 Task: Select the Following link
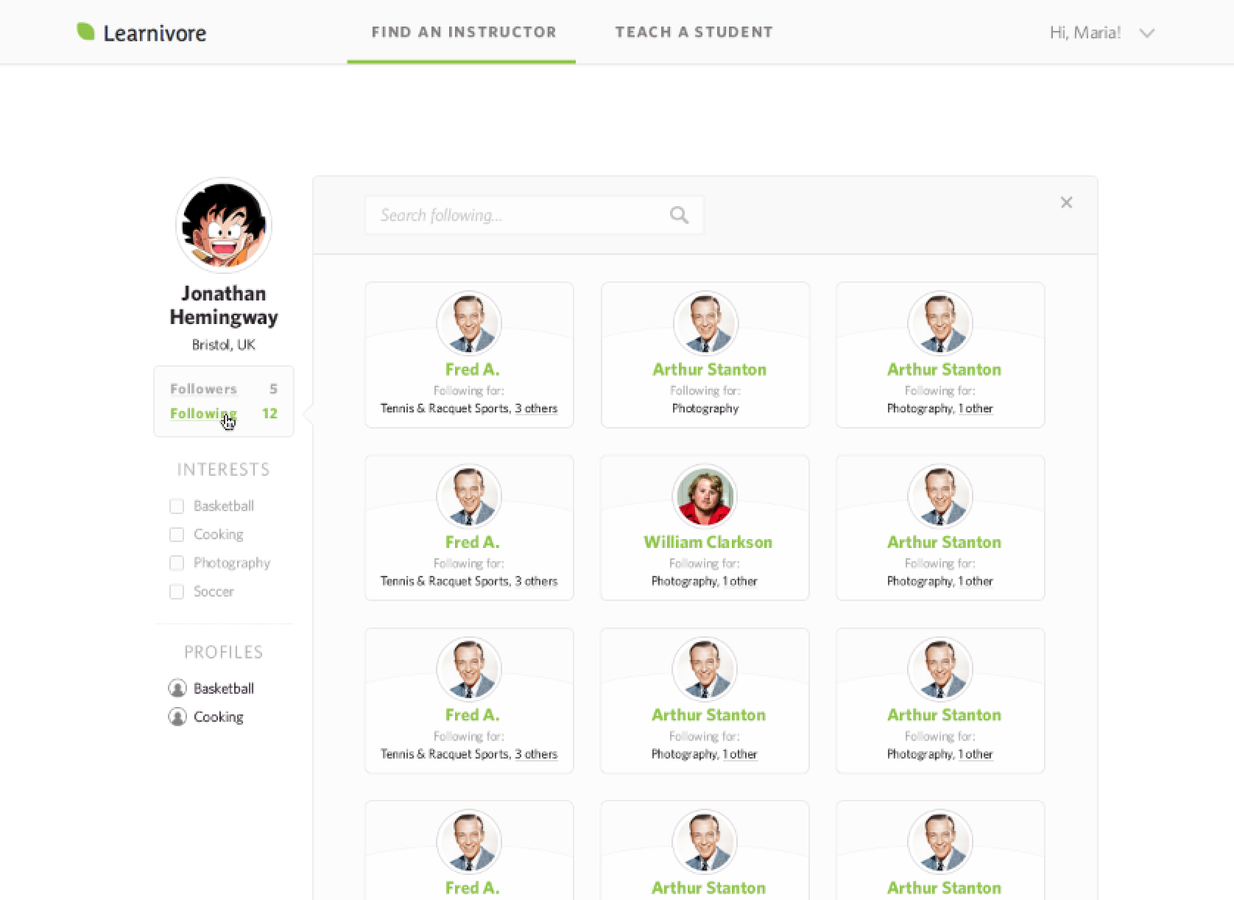[x=203, y=414]
